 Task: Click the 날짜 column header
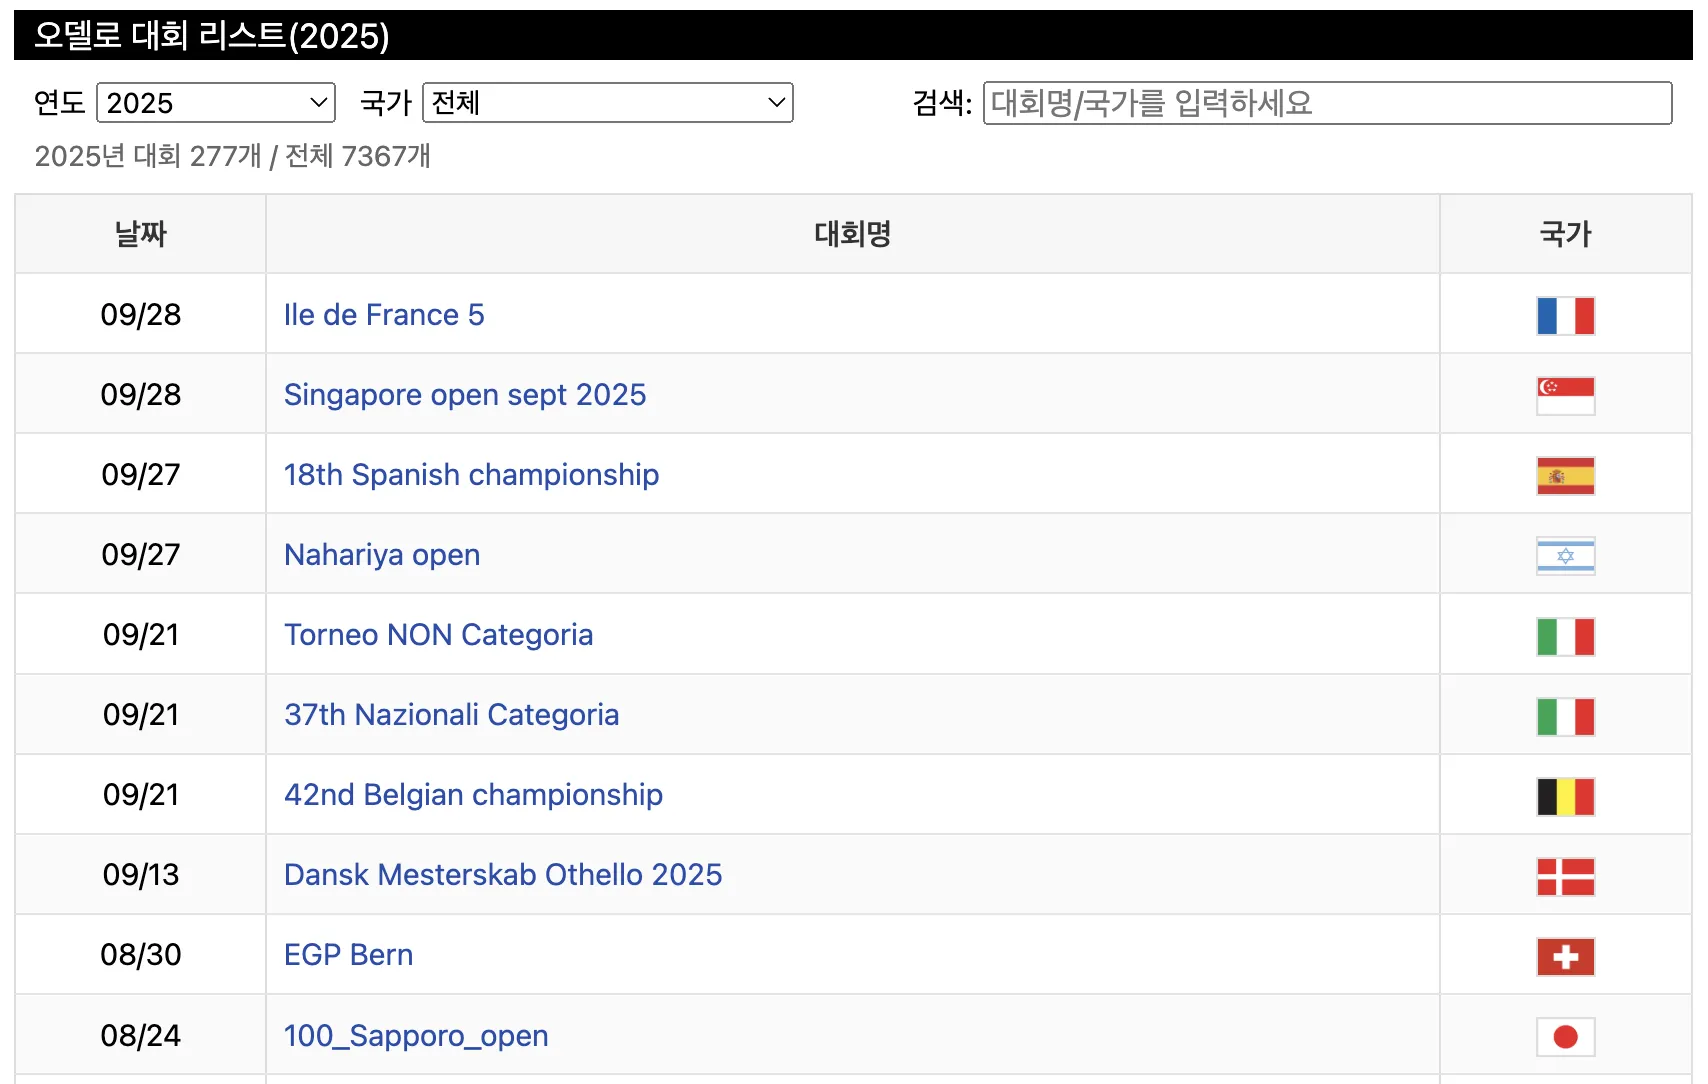[140, 234]
